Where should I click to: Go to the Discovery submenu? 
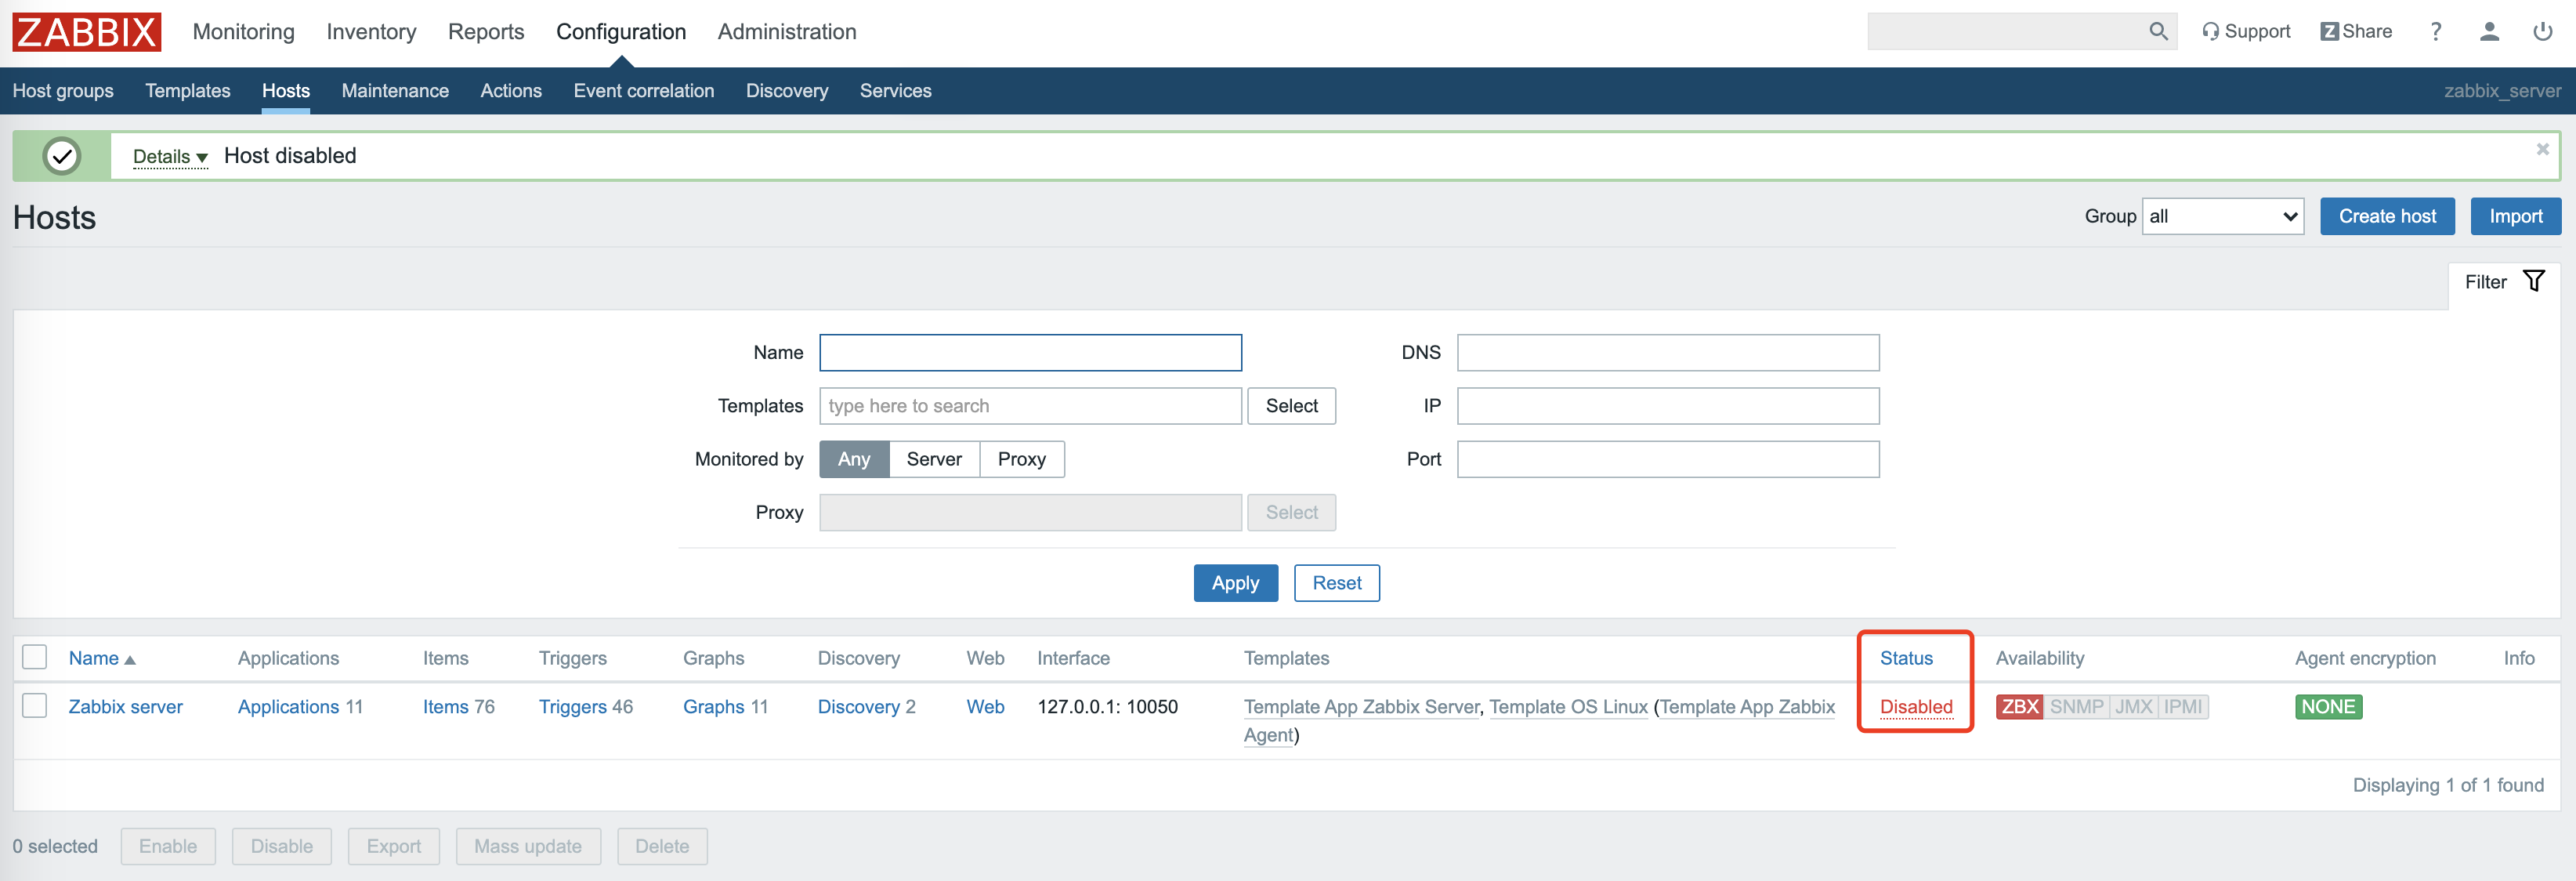click(x=787, y=91)
